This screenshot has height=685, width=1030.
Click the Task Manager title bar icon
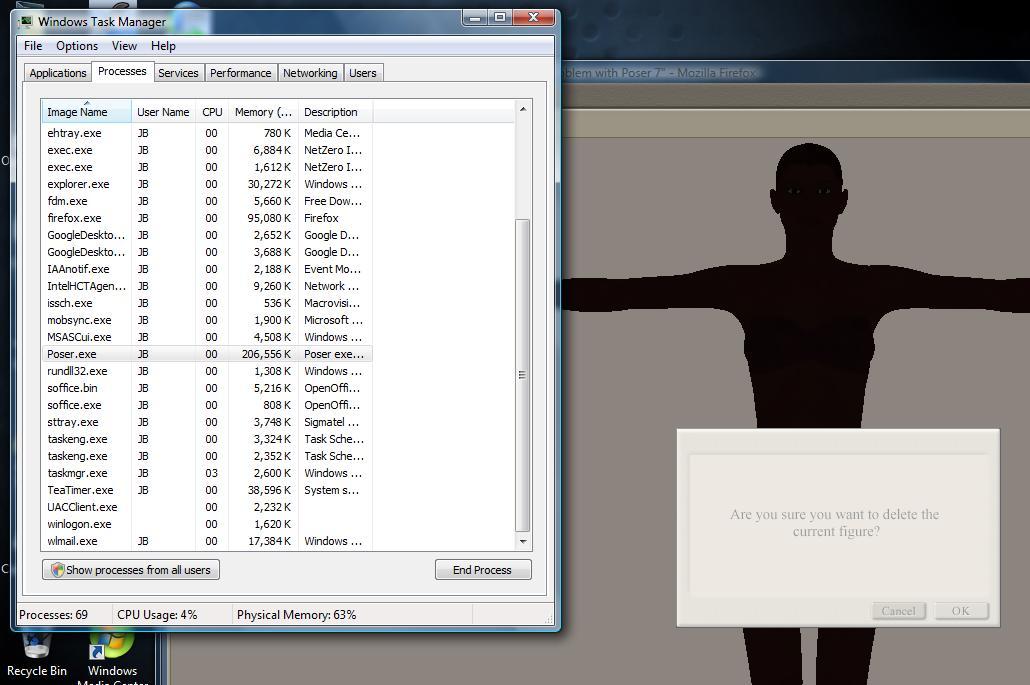coord(27,21)
